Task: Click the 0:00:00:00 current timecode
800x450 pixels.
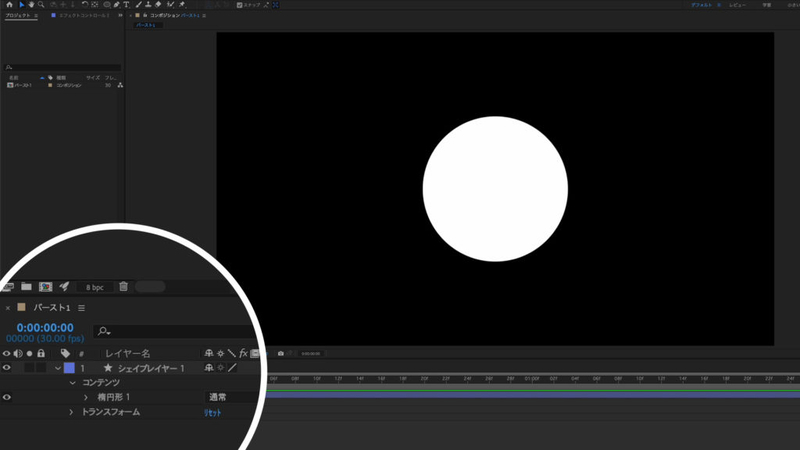Action: coord(45,328)
